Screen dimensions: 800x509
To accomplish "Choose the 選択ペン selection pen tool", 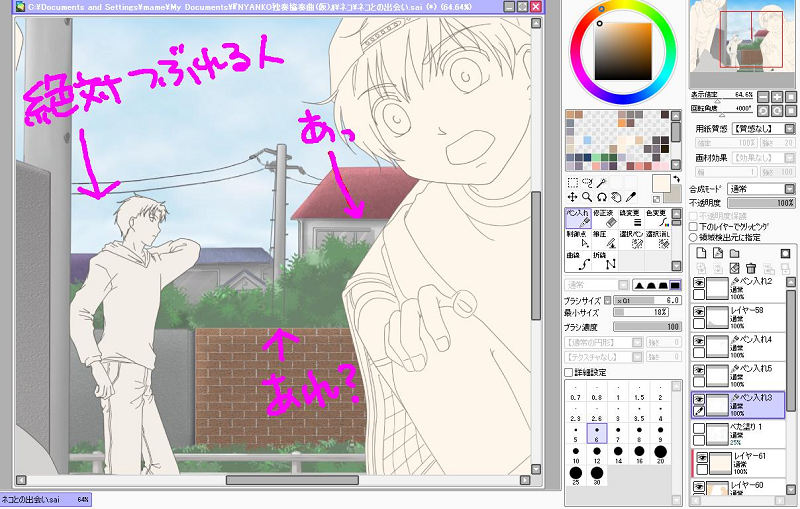I will tap(631, 240).
